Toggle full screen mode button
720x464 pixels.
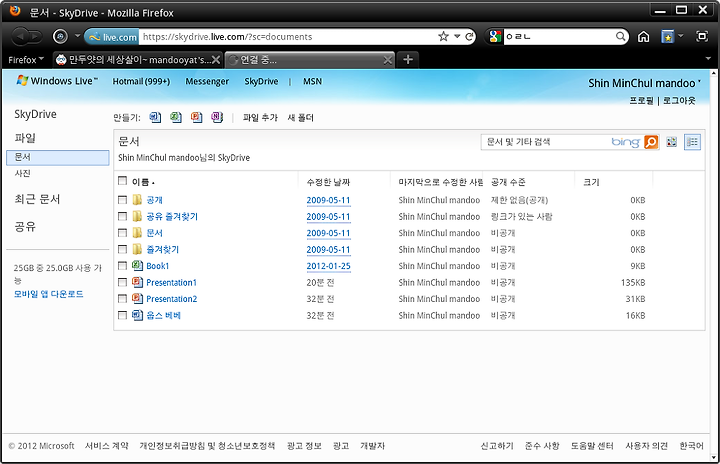[x=702, y=36]
